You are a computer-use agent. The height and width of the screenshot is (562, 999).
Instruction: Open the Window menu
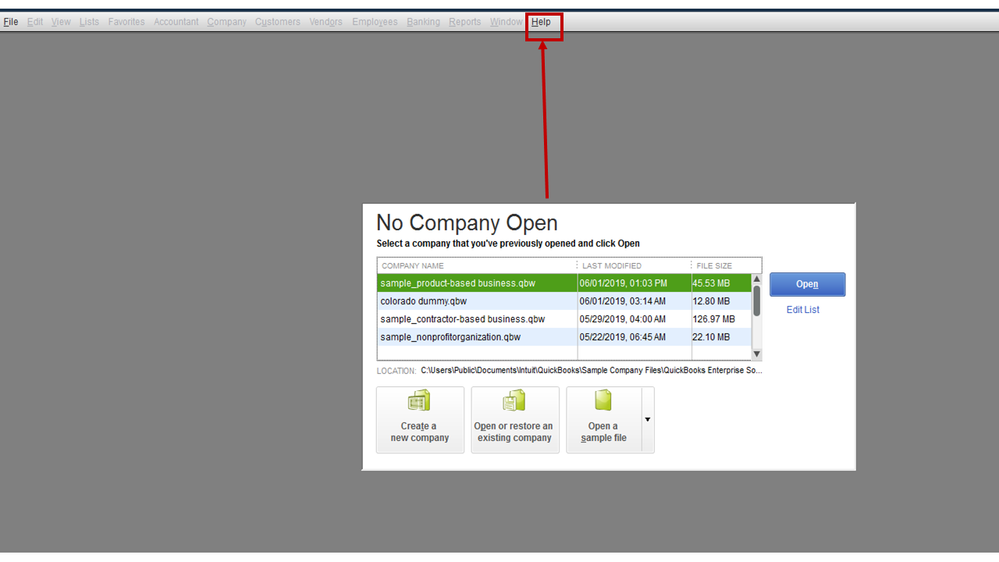506,22
